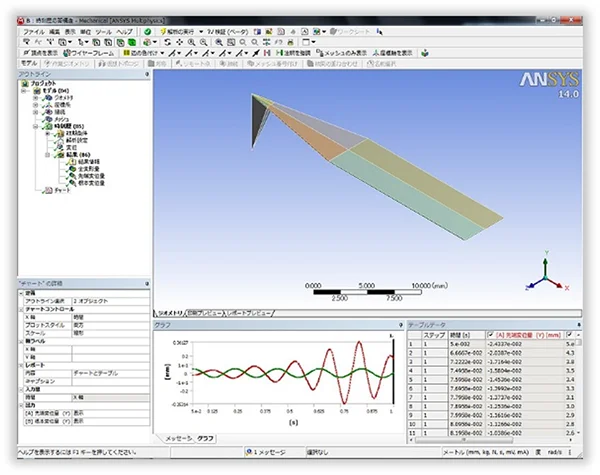Click the random colors icon after 座標軸を表示
Screen dimensions: 600x475
(424, 53)
